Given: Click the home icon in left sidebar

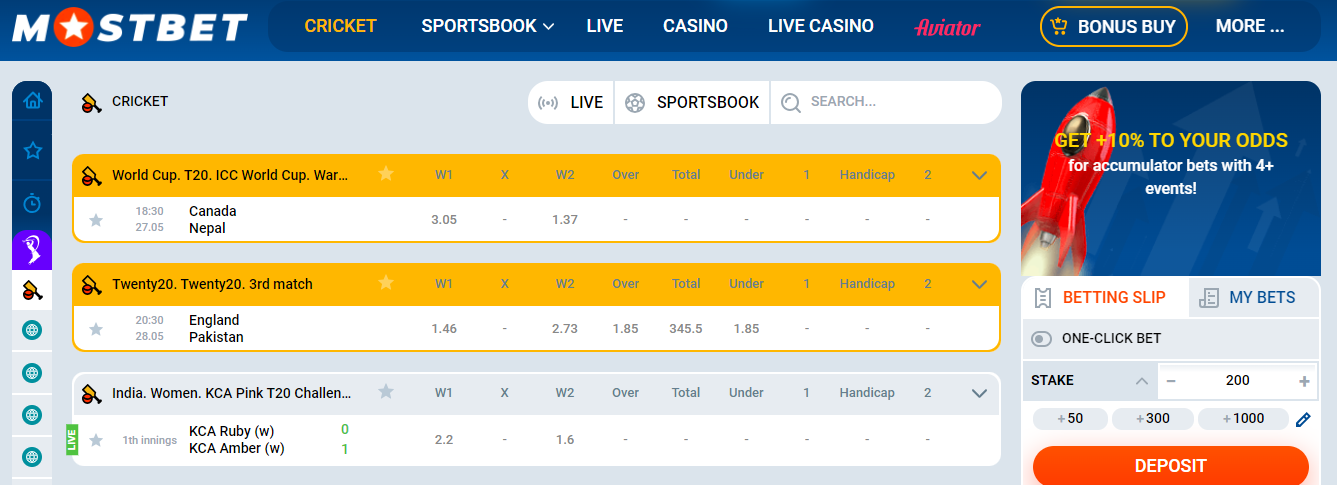Looking at the screenshot, I should [x=32, y=100].
